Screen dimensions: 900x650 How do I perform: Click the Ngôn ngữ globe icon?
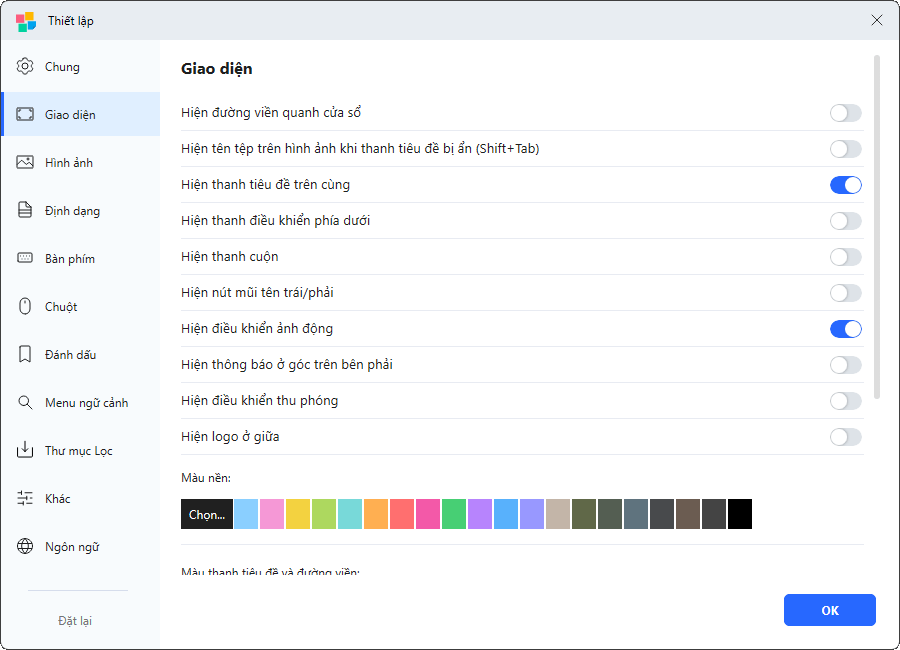point(25,547)
